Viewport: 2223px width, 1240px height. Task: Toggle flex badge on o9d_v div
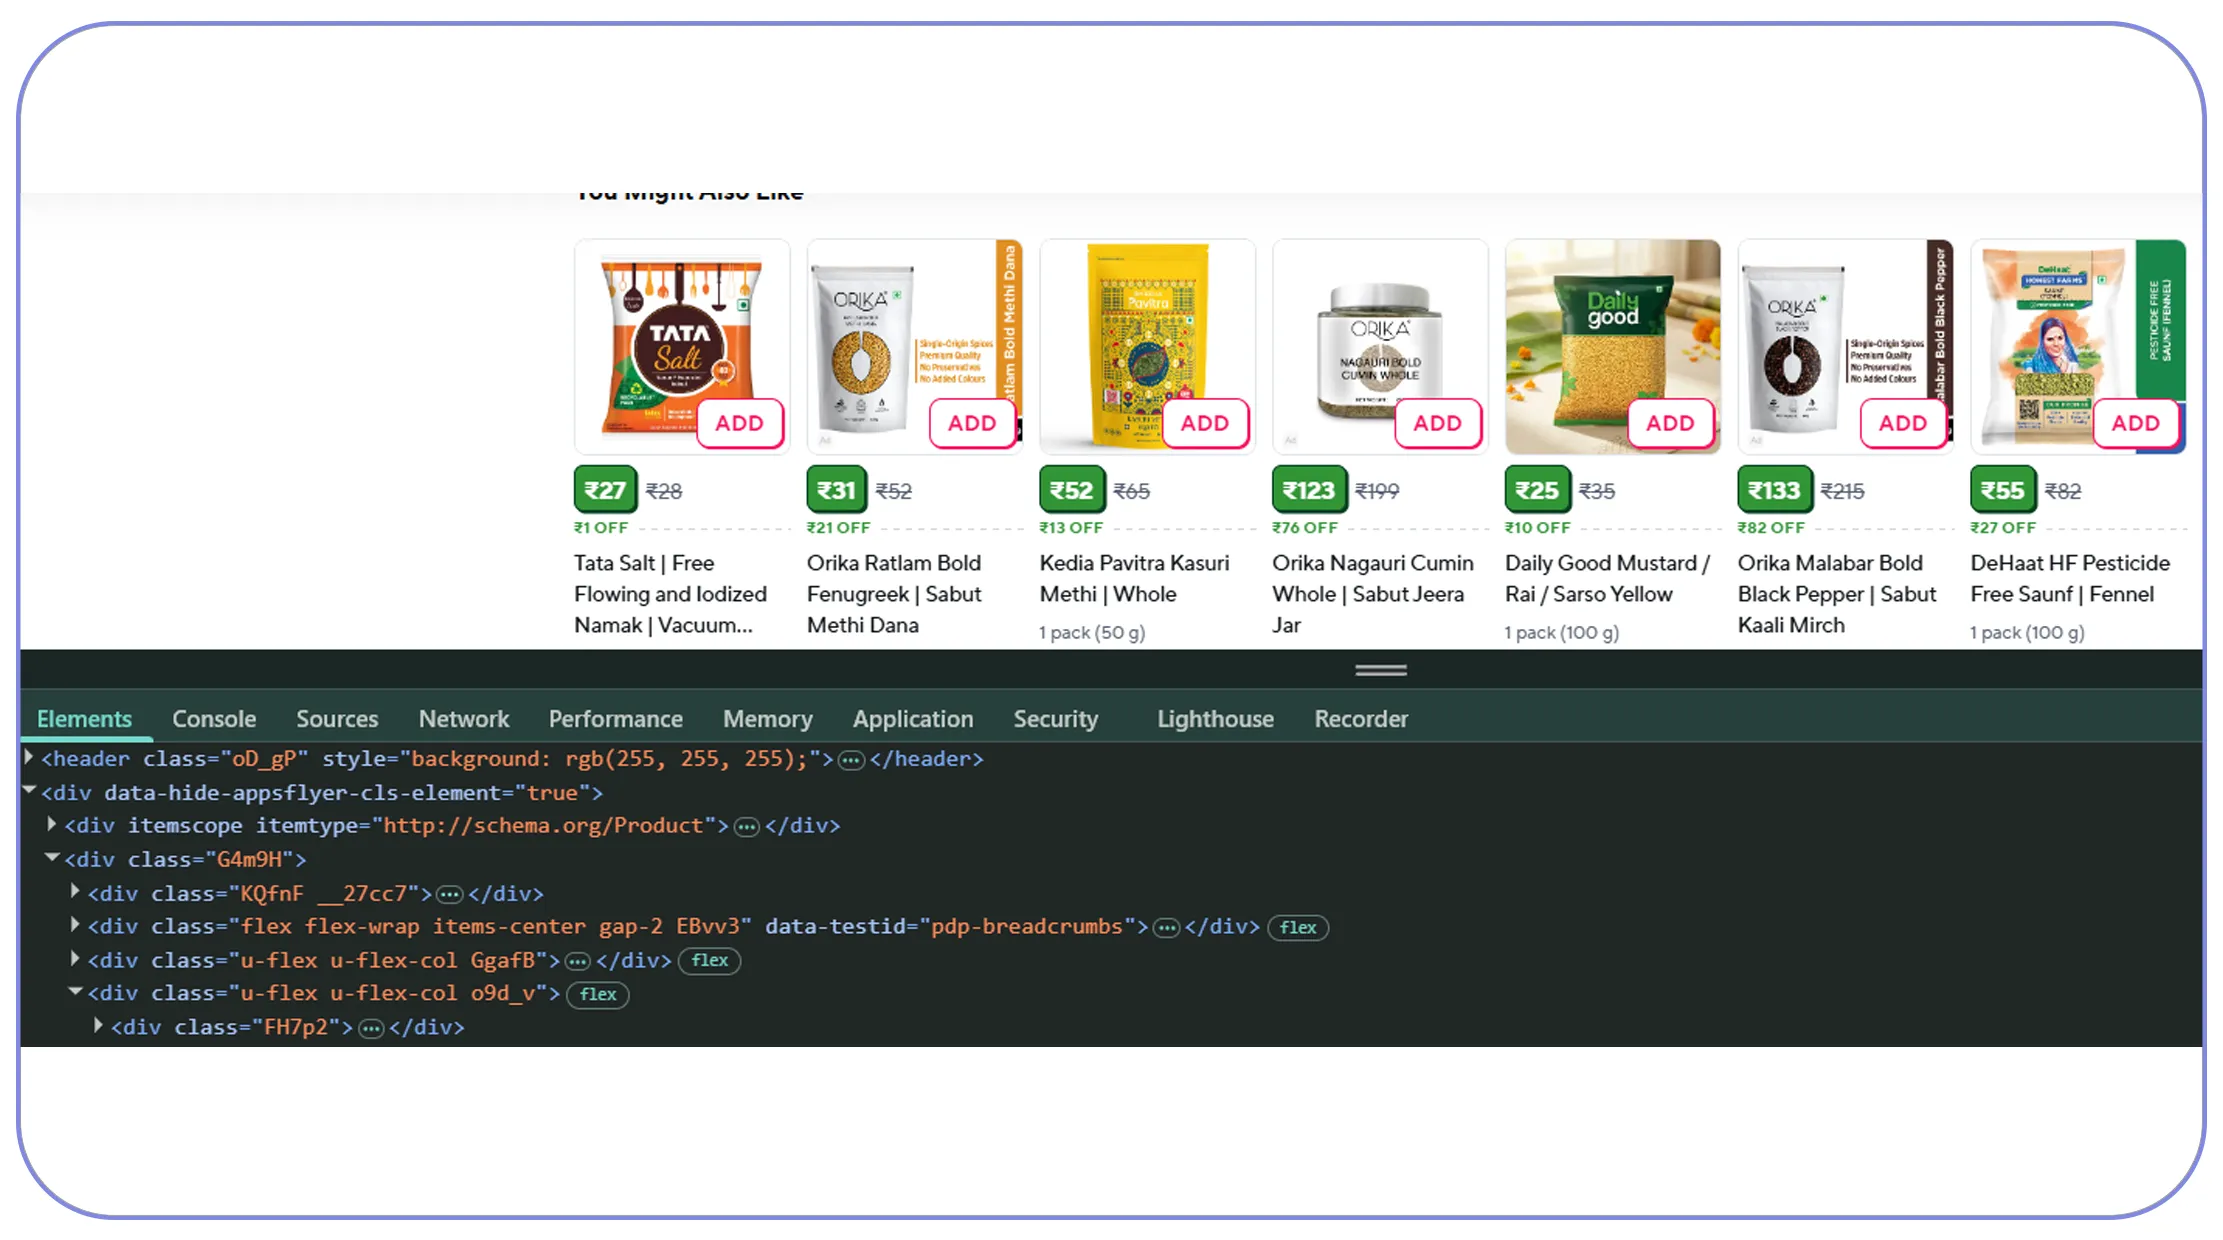[597, 994]
